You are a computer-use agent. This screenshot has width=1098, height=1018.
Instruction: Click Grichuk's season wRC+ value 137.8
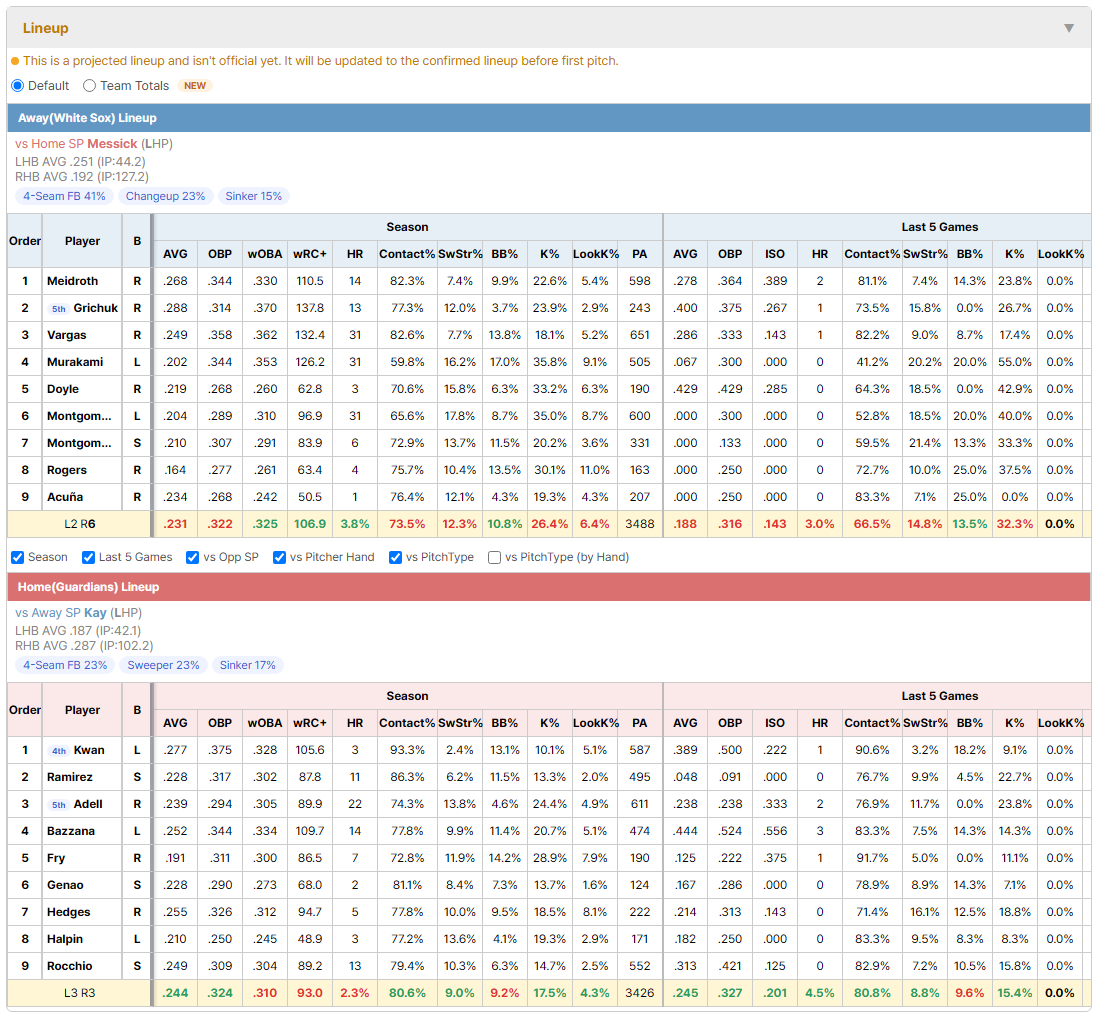(x=310, y=308)
